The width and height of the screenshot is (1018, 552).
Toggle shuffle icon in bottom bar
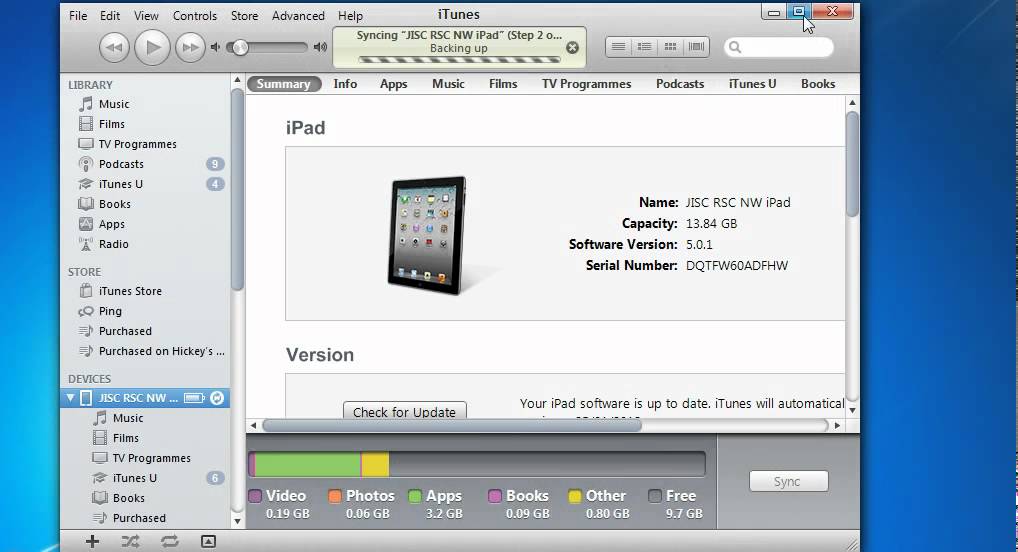point(130,541)
